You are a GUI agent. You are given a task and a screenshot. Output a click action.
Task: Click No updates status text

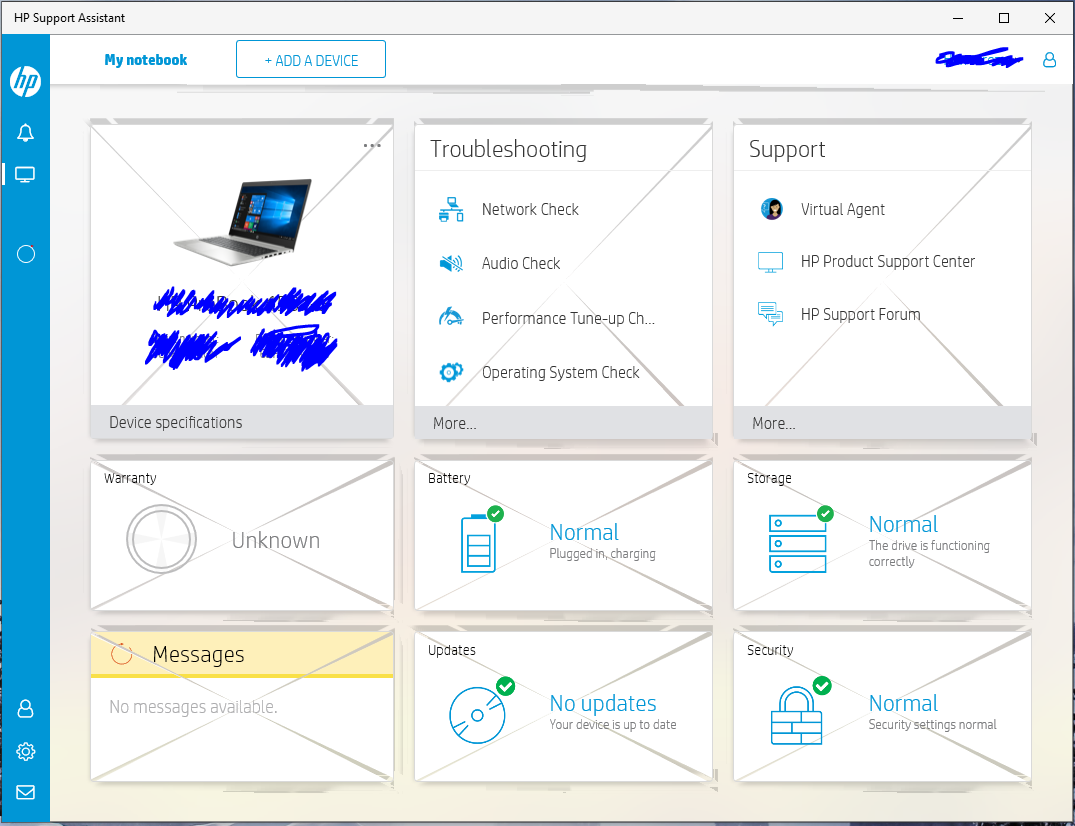coord(603,703)
